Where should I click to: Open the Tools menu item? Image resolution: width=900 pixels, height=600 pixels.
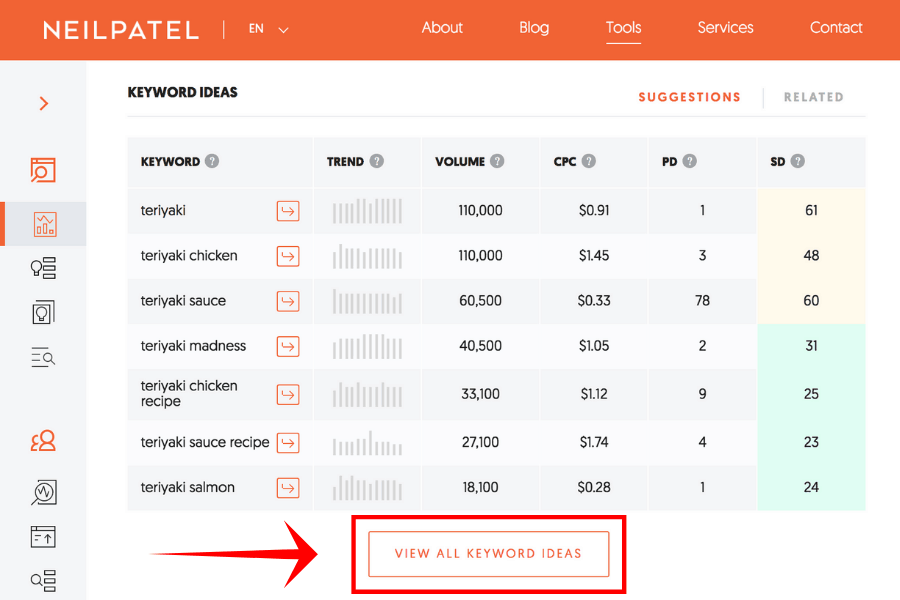click(623, 28)
